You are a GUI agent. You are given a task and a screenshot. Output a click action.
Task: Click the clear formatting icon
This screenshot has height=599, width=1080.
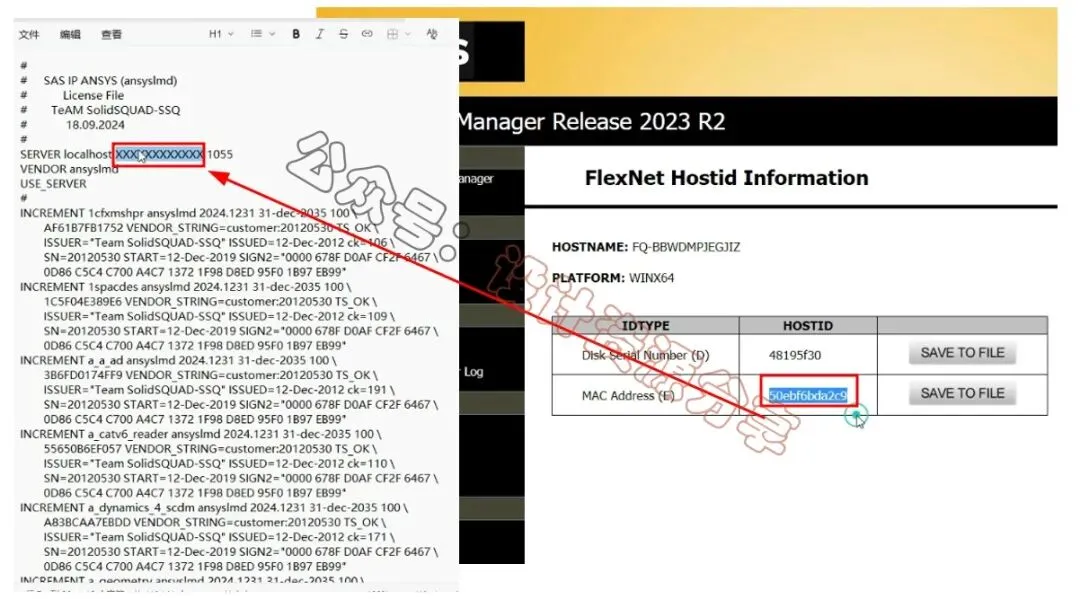pyautogui.click(x=432, y=34)
